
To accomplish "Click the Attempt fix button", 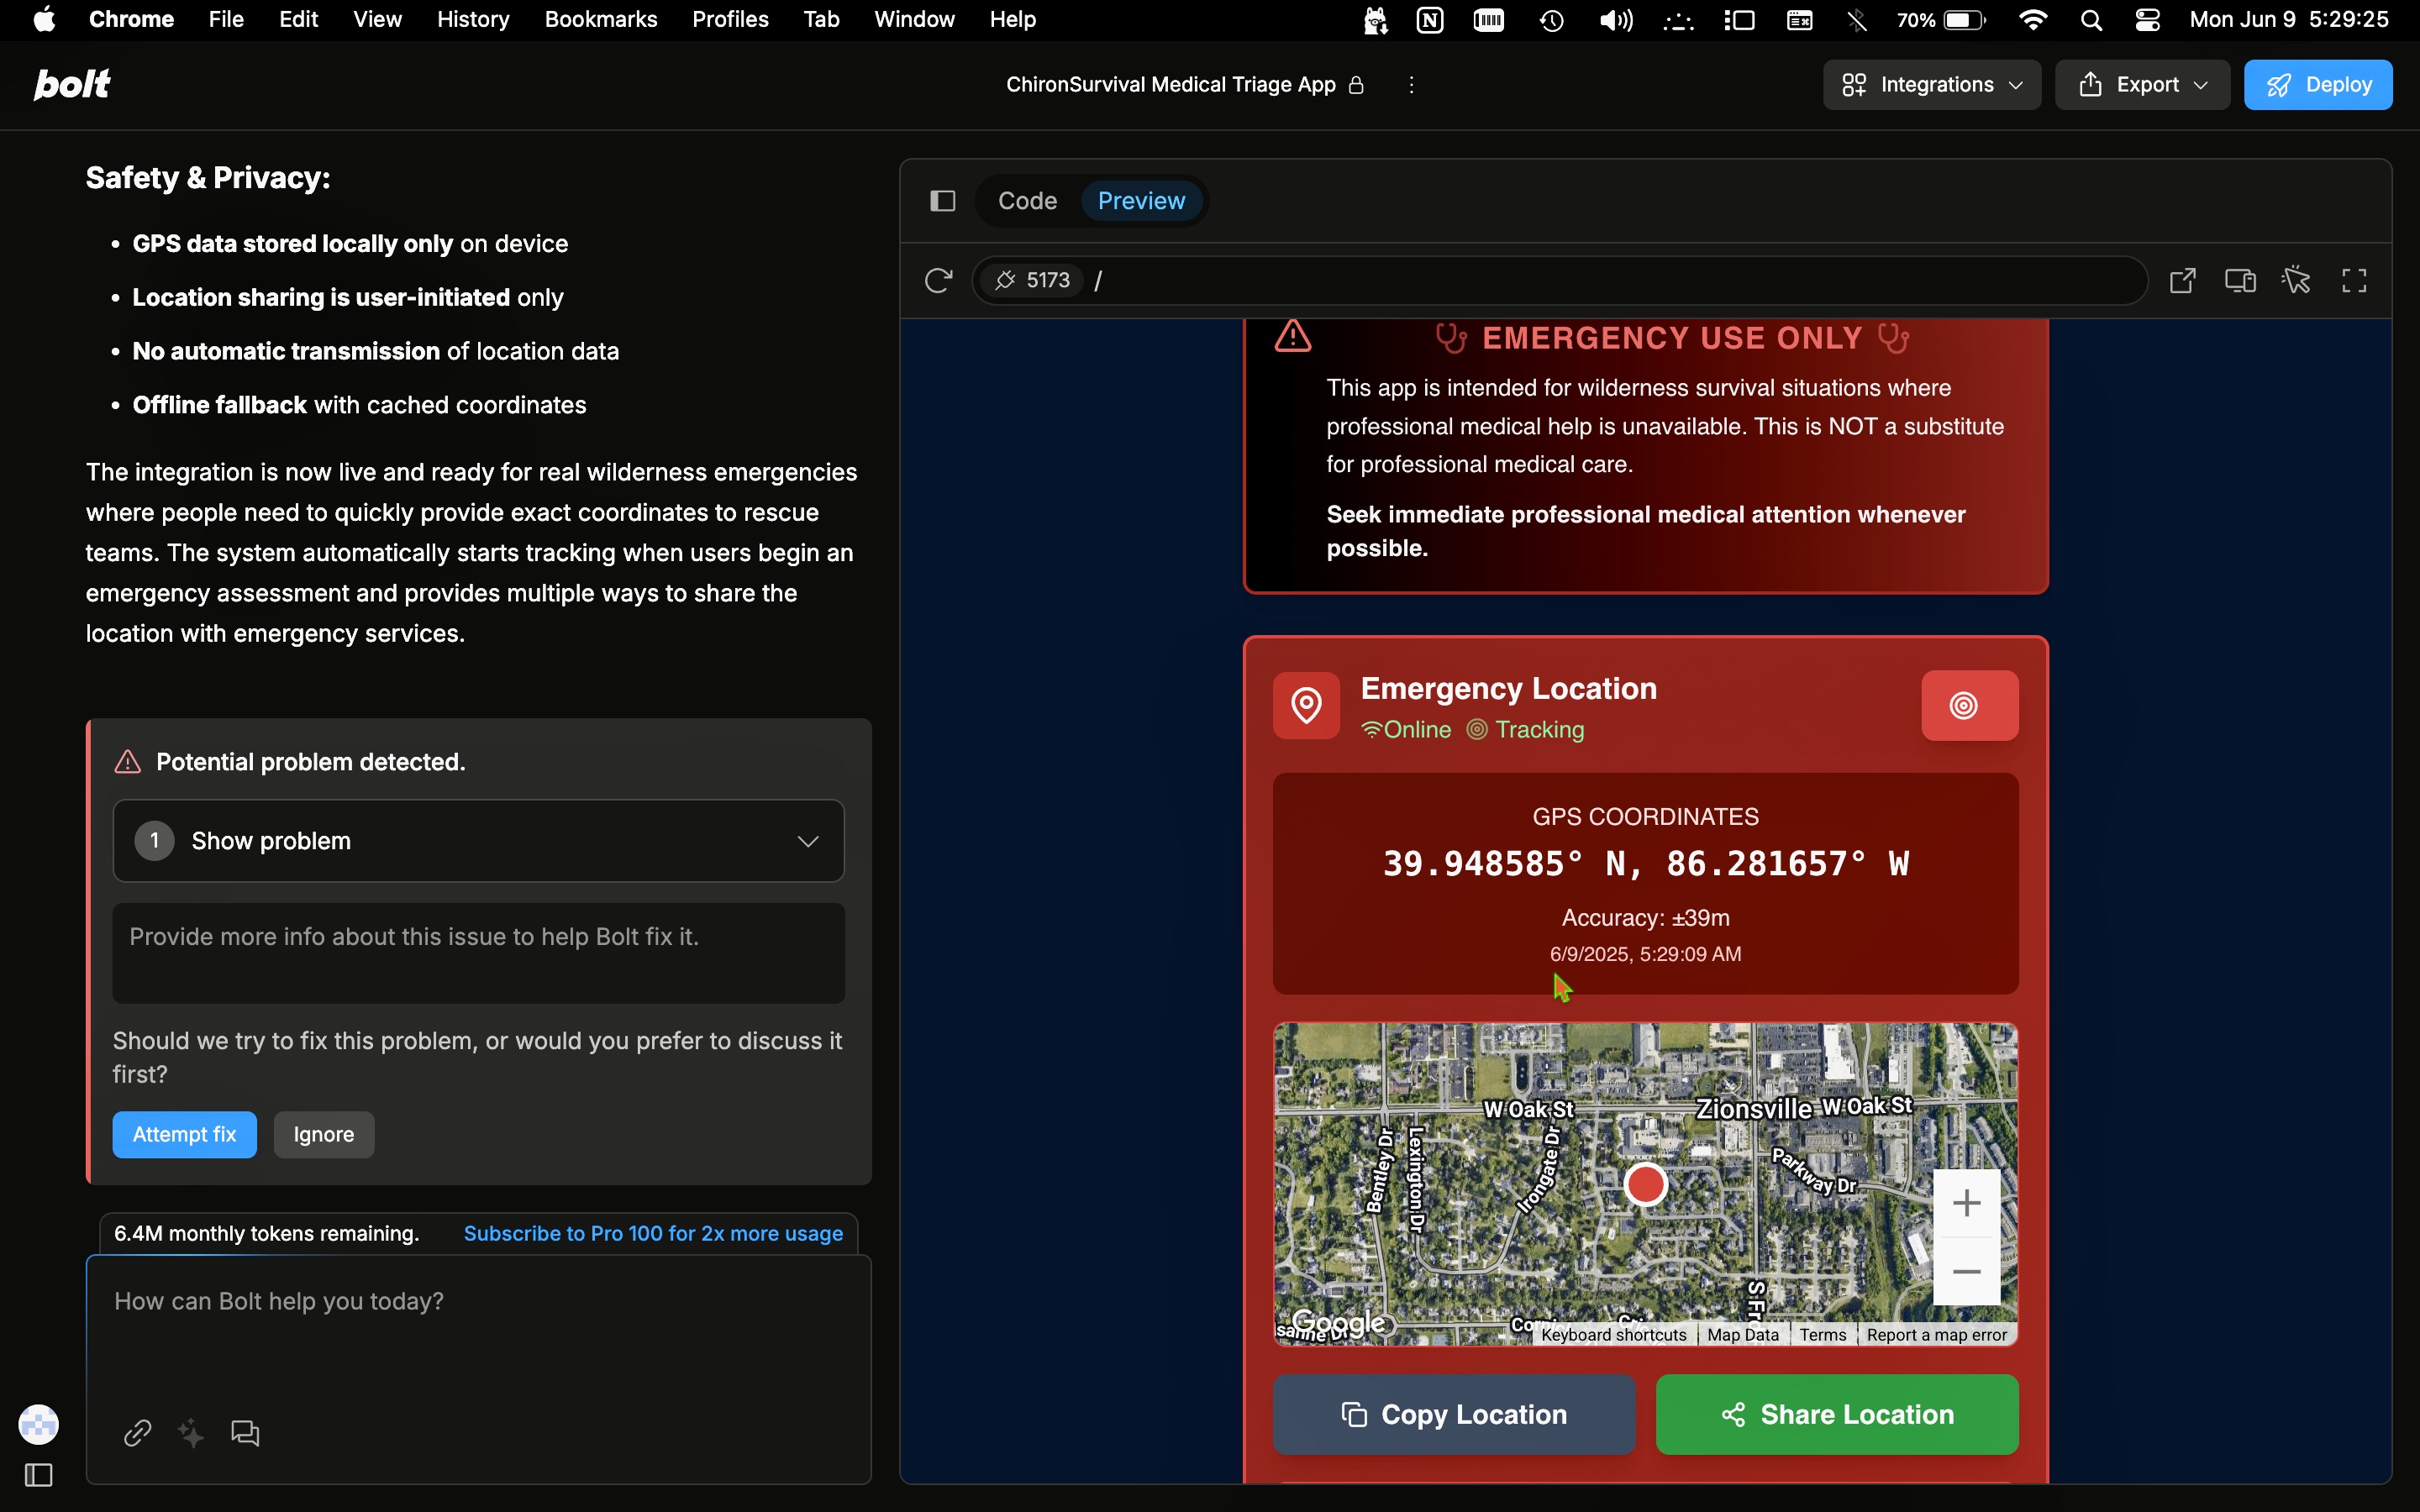I will [184, 1135].
